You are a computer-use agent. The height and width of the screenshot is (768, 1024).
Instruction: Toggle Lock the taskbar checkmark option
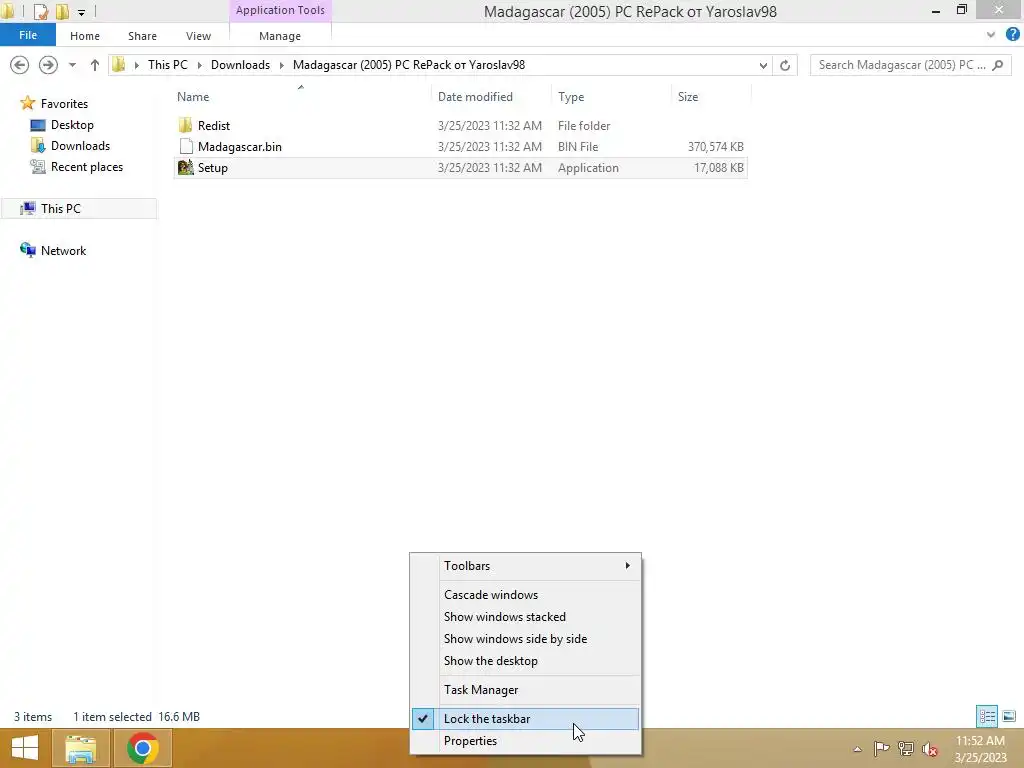[526, 718]
